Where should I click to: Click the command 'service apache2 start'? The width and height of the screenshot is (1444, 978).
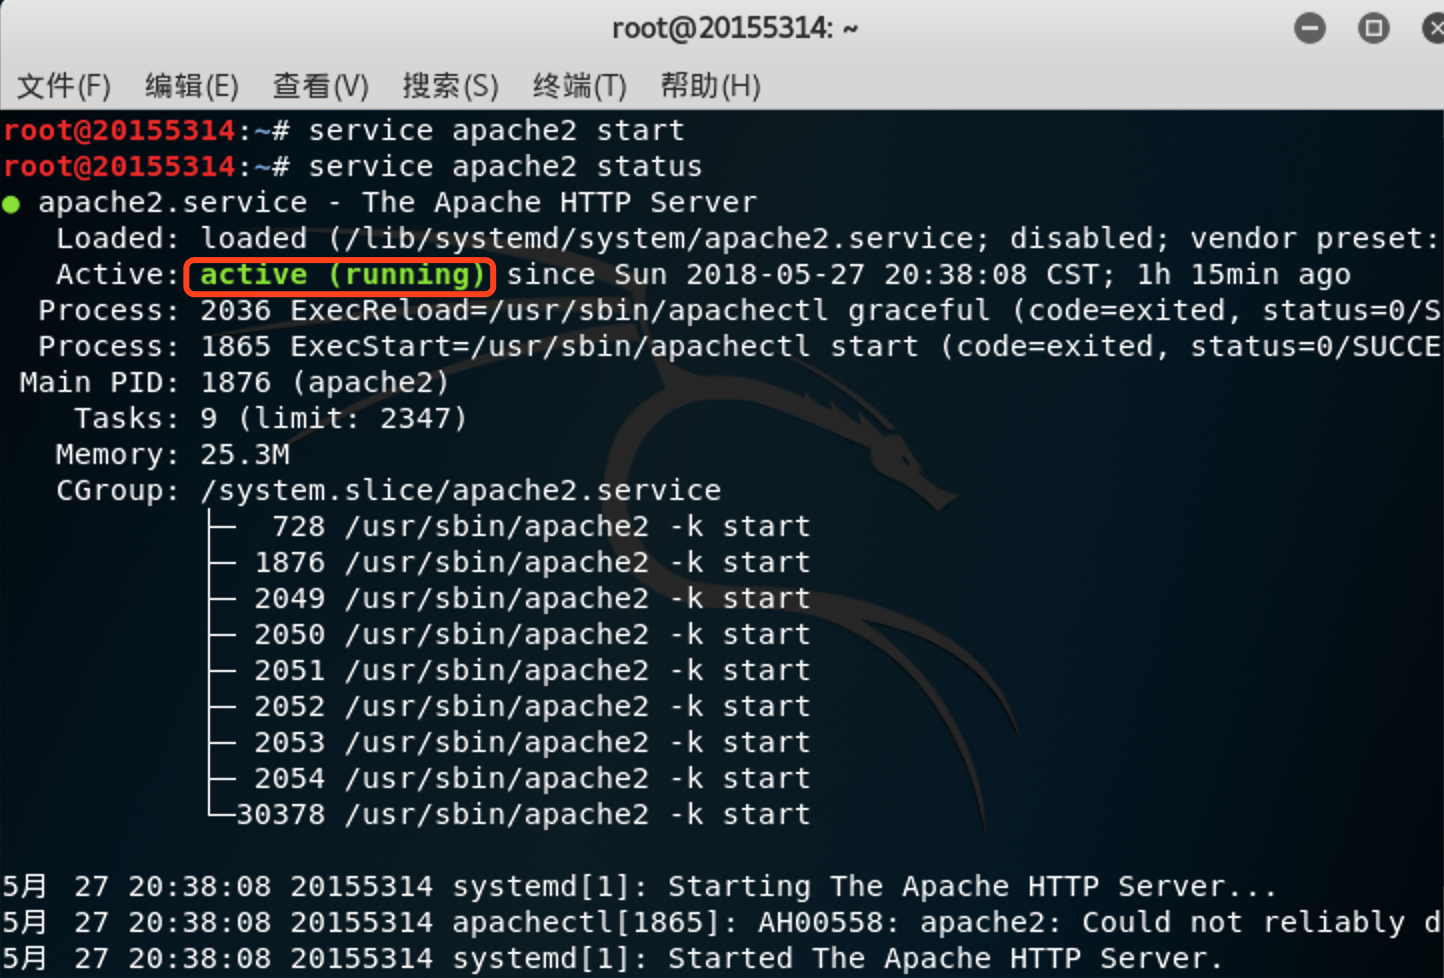pyautogui.click(x=496, y=131)
